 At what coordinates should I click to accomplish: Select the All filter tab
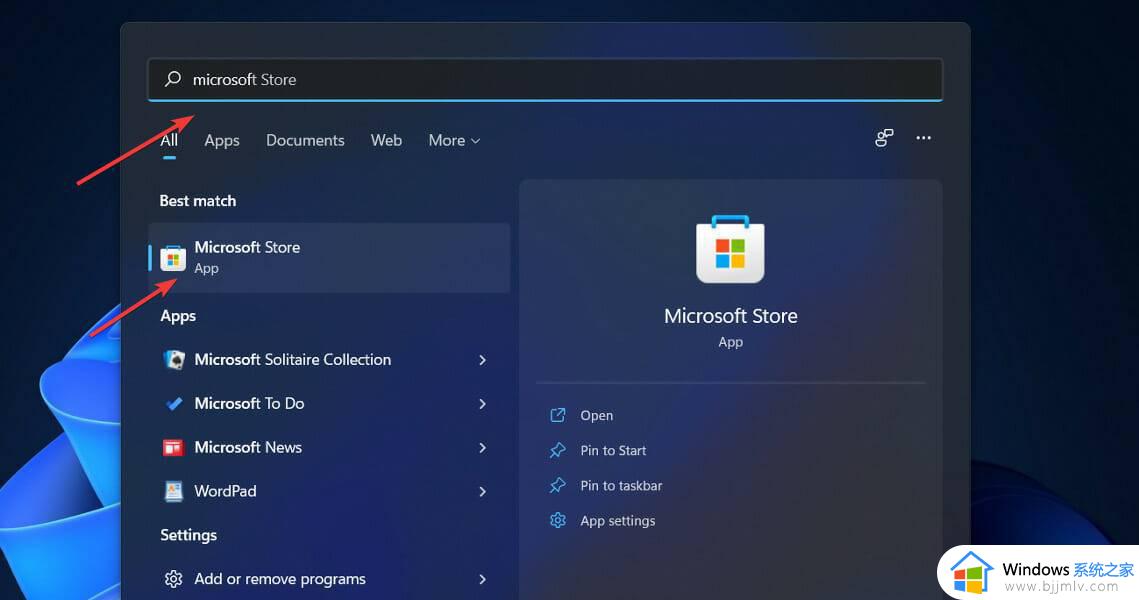169,140
